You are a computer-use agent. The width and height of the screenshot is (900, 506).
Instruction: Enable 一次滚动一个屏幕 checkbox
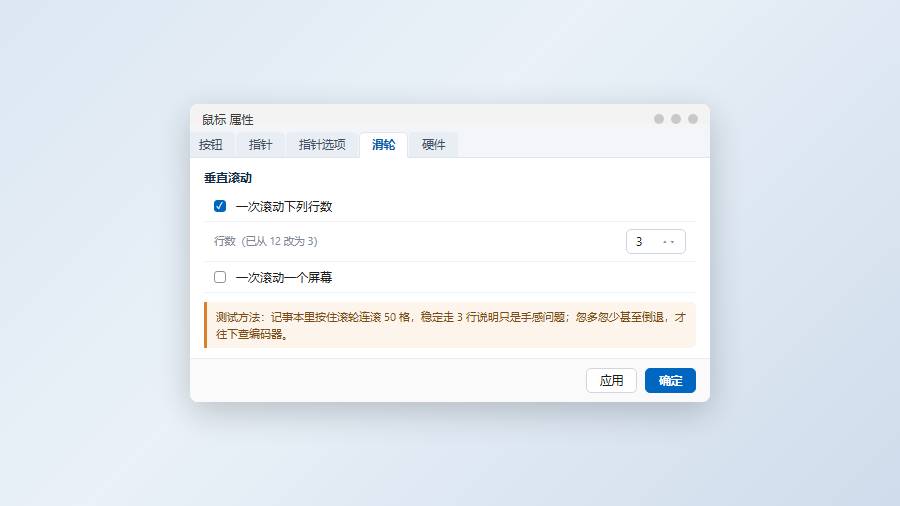point(220,277)
